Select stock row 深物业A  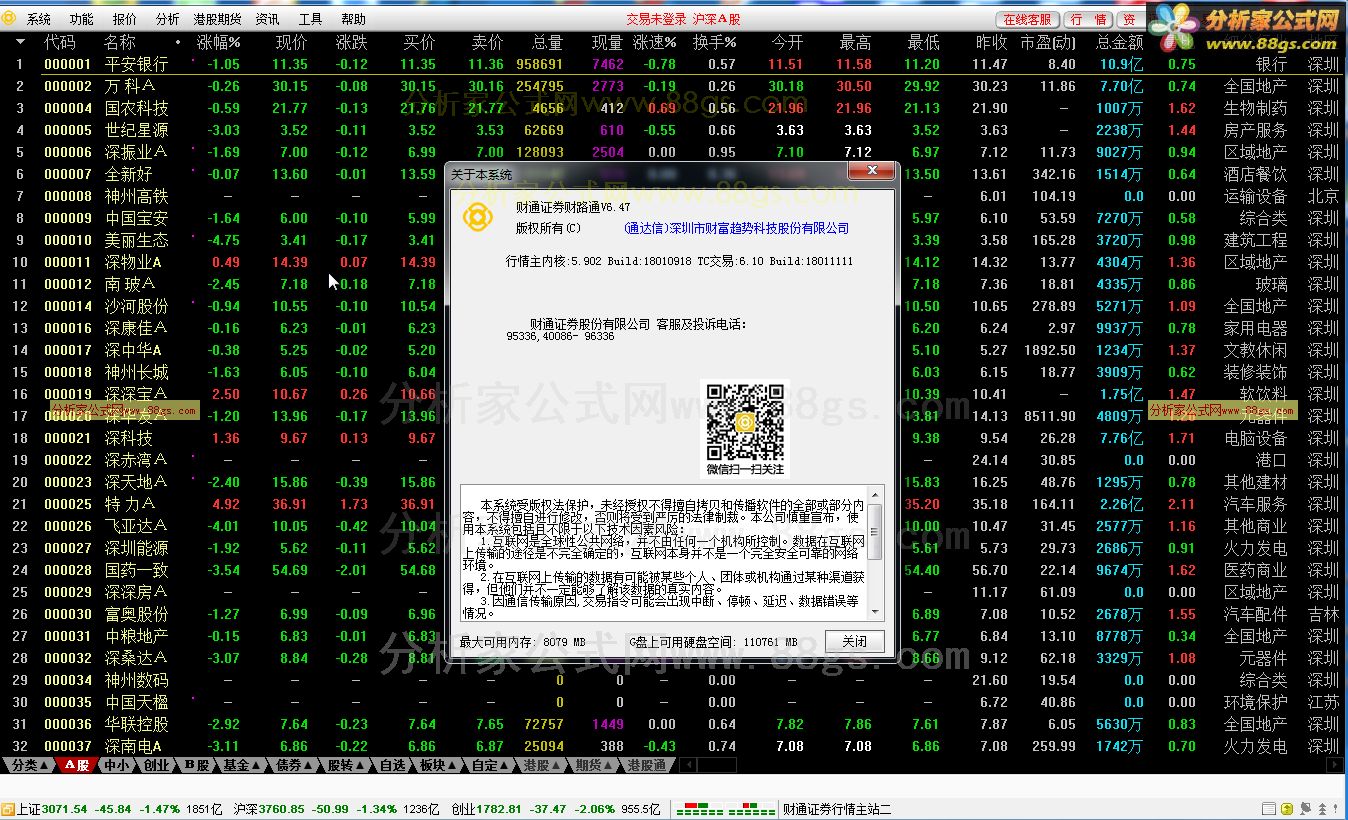(x=674, y=262)
